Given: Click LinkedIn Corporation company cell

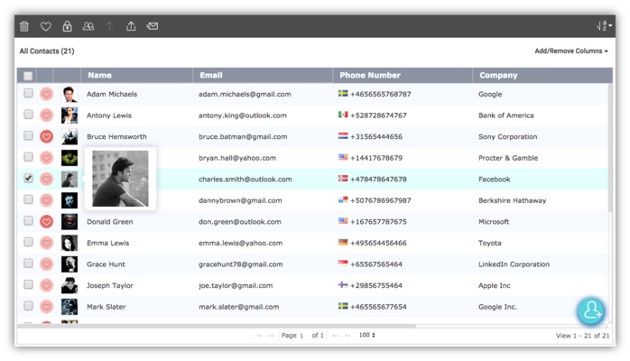Looking at the screenshot, I should (x=513, y=264).
